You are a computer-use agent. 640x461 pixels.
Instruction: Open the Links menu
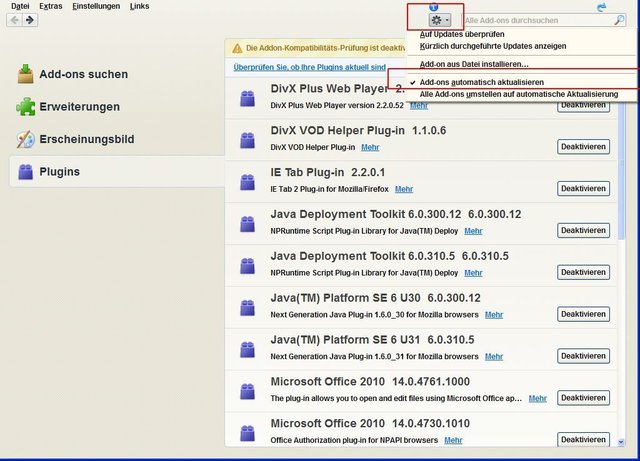click(x=139, y=6)
